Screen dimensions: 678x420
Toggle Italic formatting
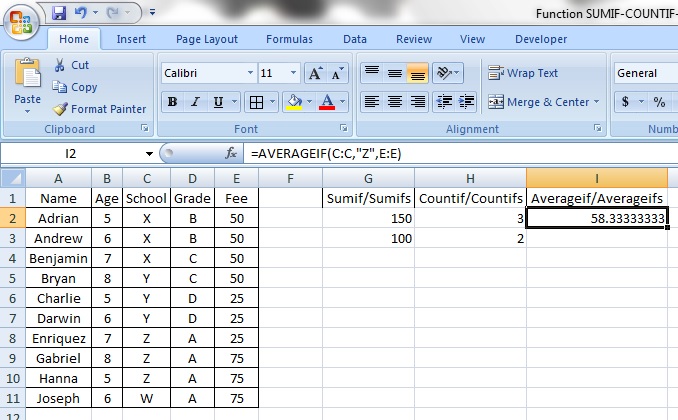click(x=193, y=102)
